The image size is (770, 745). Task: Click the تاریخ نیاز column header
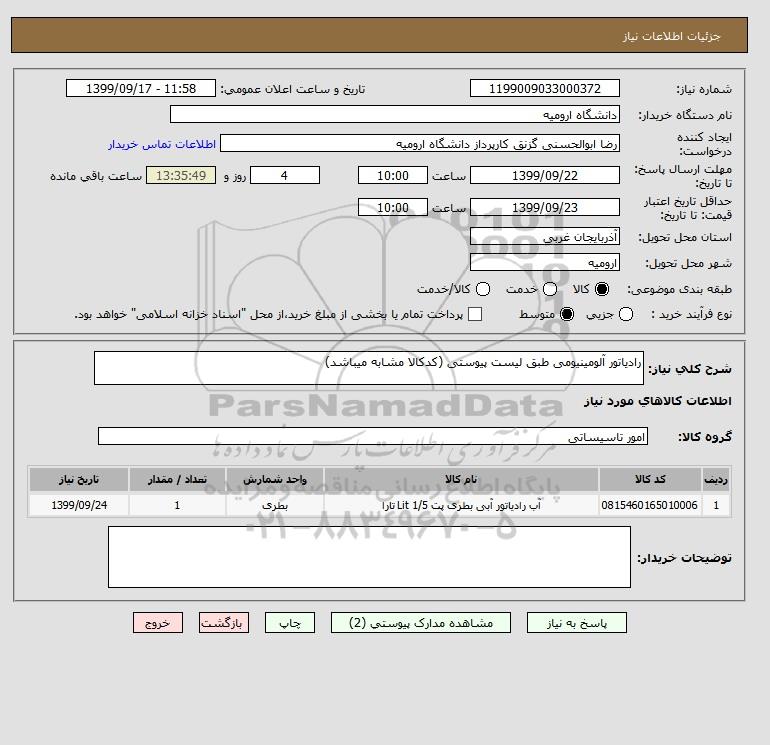tap(79, 479)
